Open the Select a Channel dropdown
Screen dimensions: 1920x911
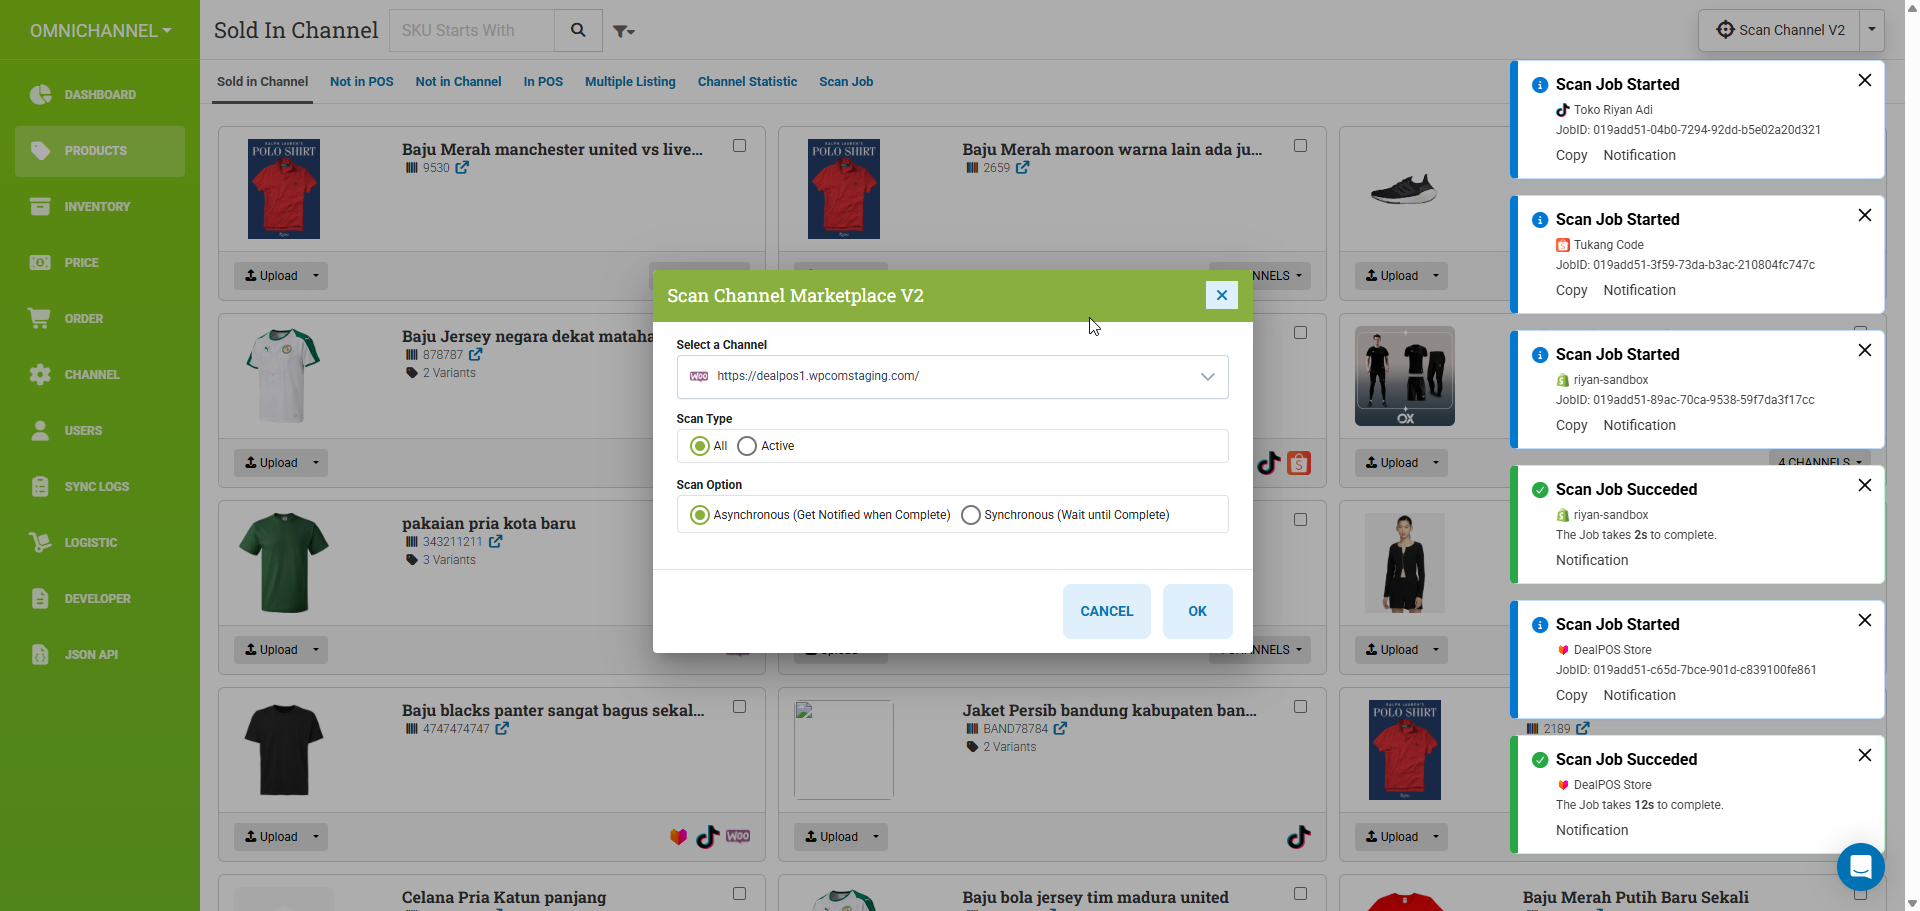click(952, 377)
